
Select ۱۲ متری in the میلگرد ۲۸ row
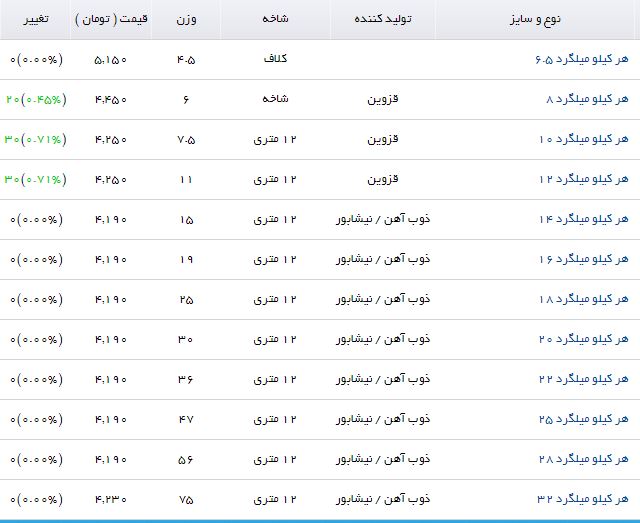click(275, 459)
